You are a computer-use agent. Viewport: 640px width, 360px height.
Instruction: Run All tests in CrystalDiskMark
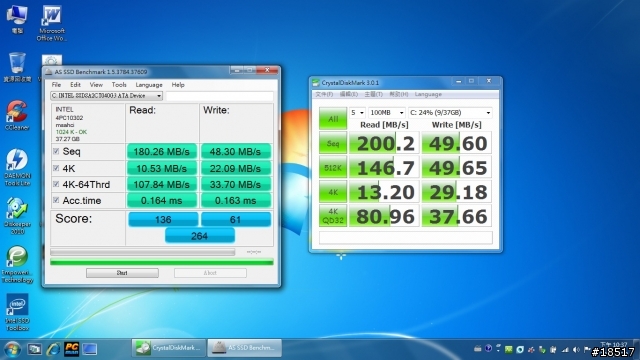coord(333,119)
